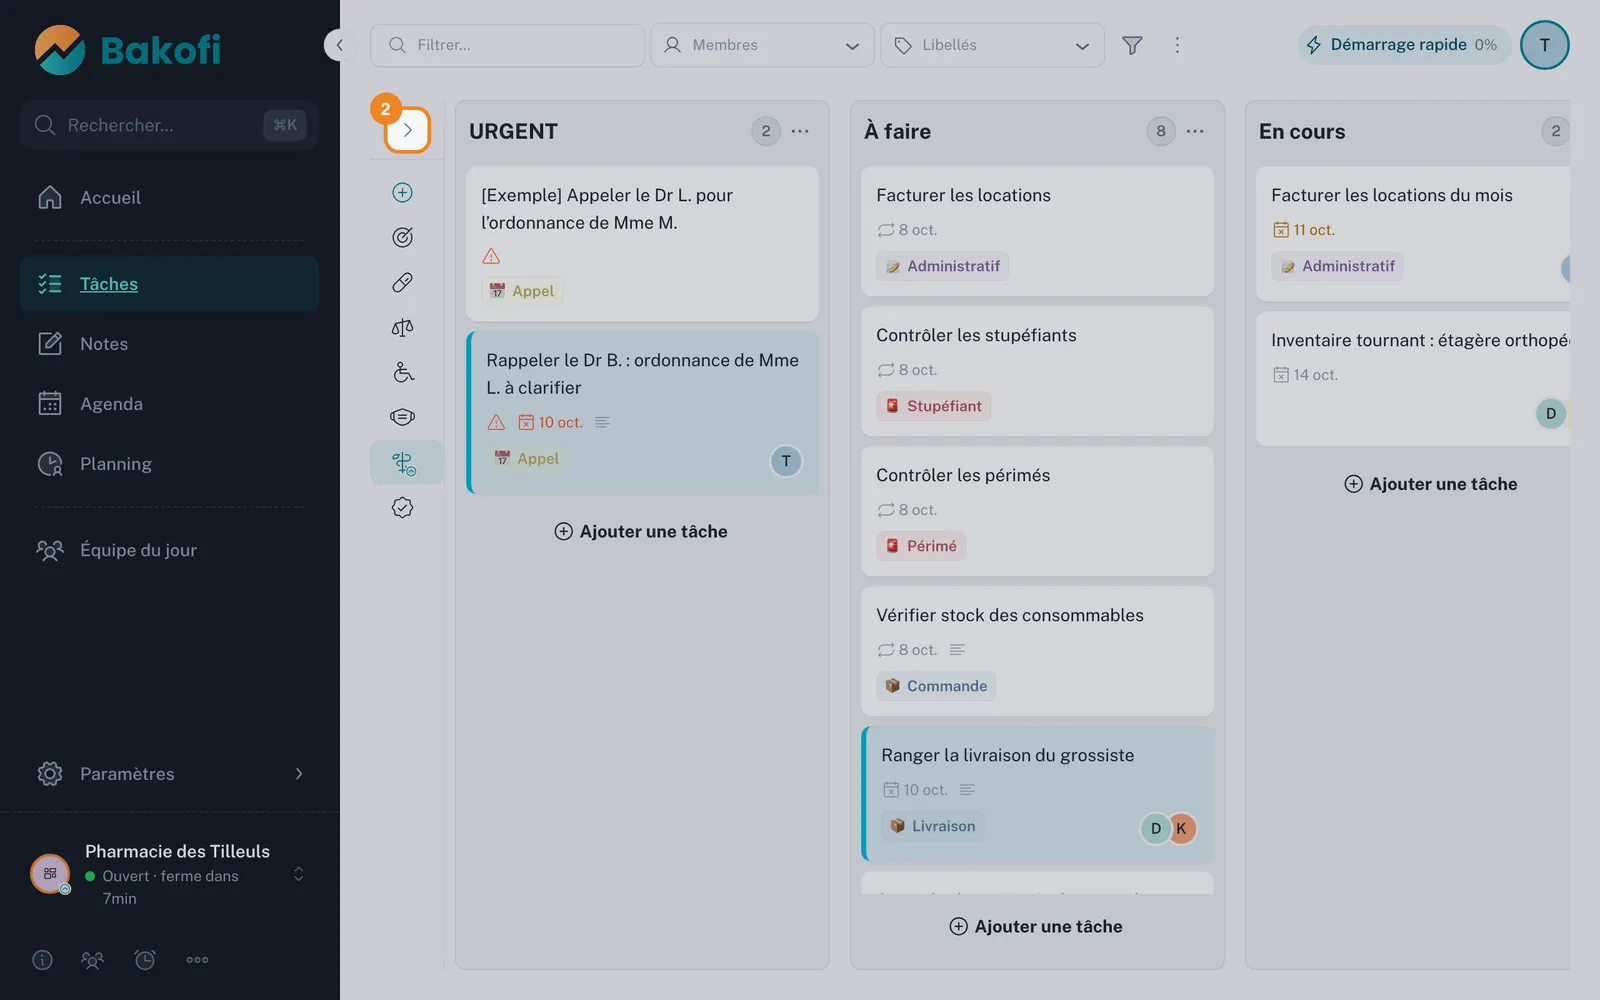The width and height of the screenshot is (1600, 1000).
Task: Click the funnel filter icon
Action: click(x=1132, y=45)
